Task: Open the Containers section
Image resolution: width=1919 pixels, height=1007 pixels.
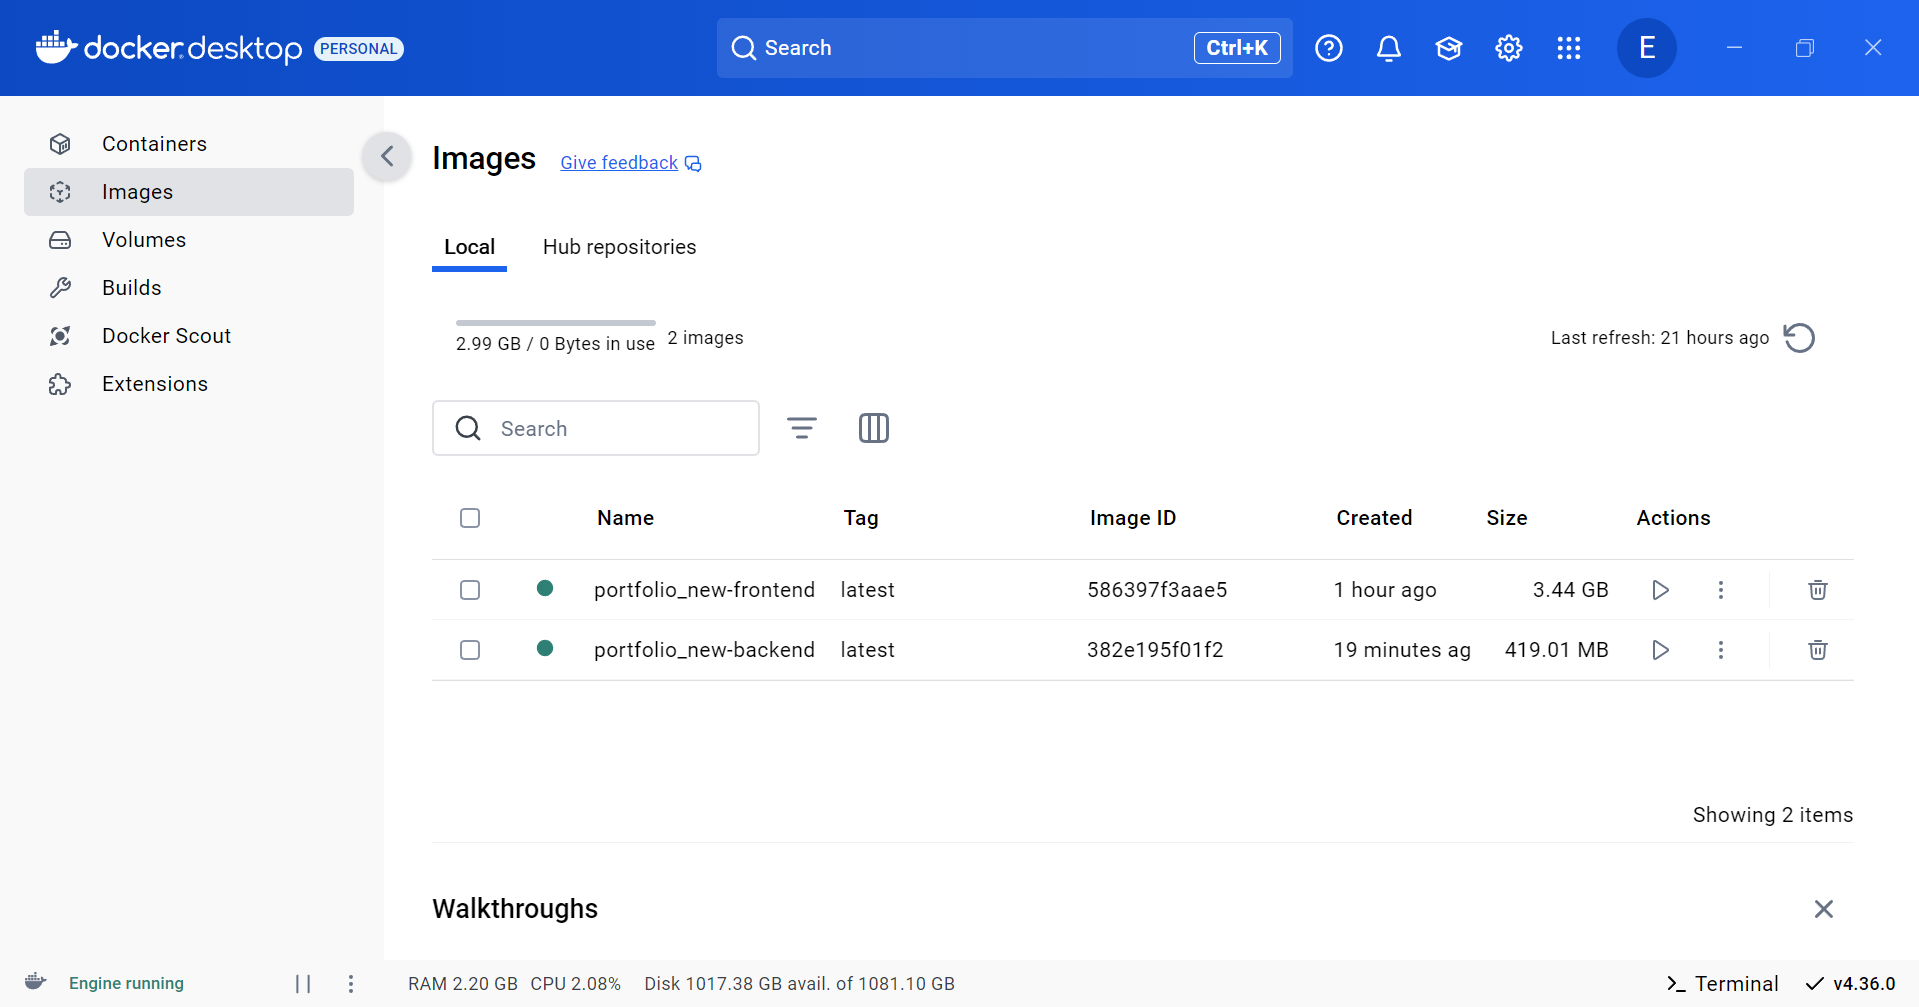Action: (x=189, y=144)
